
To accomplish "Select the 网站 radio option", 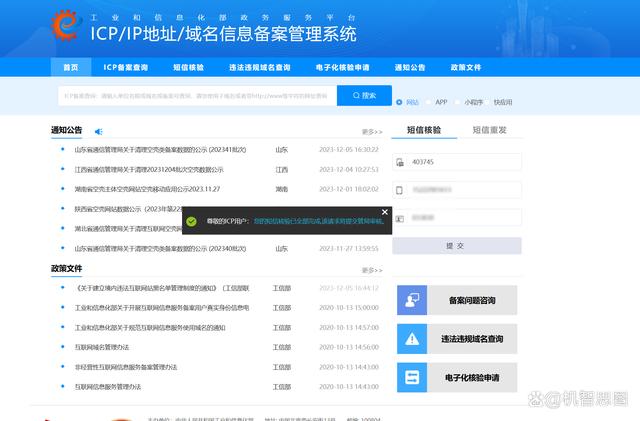I will click(x=401, y=102).
